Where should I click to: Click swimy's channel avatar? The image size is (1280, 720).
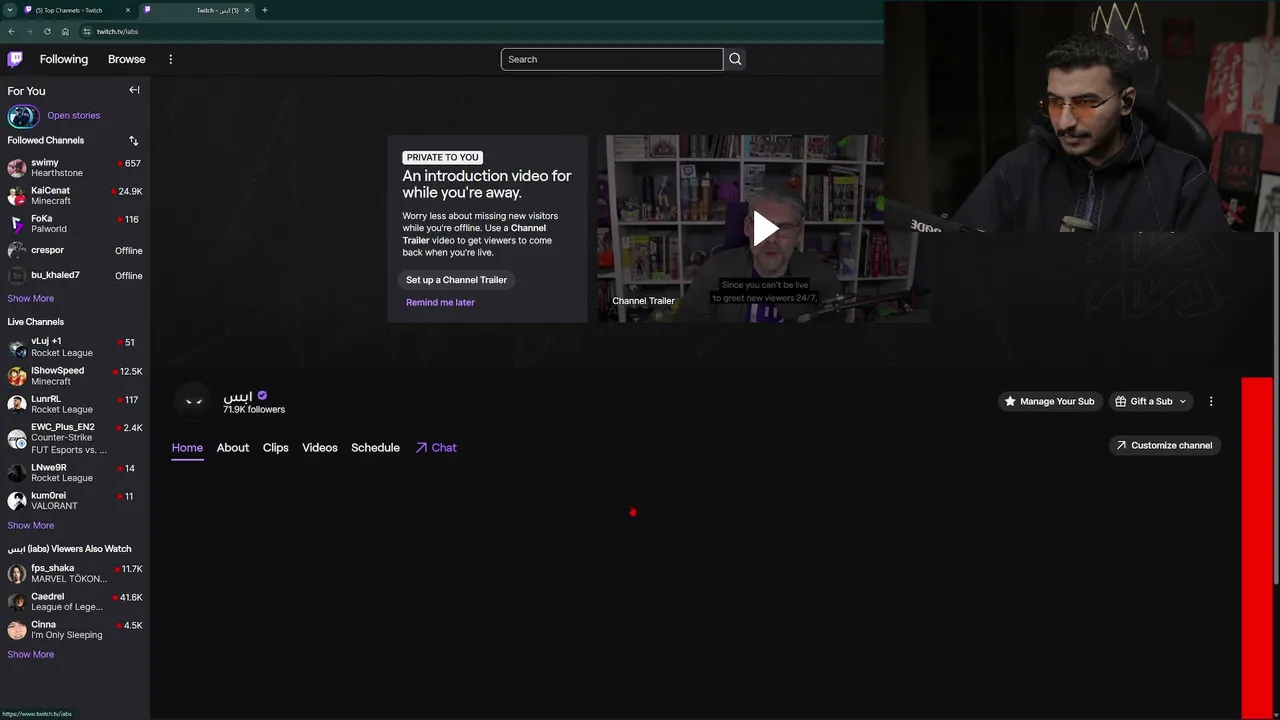17,167
